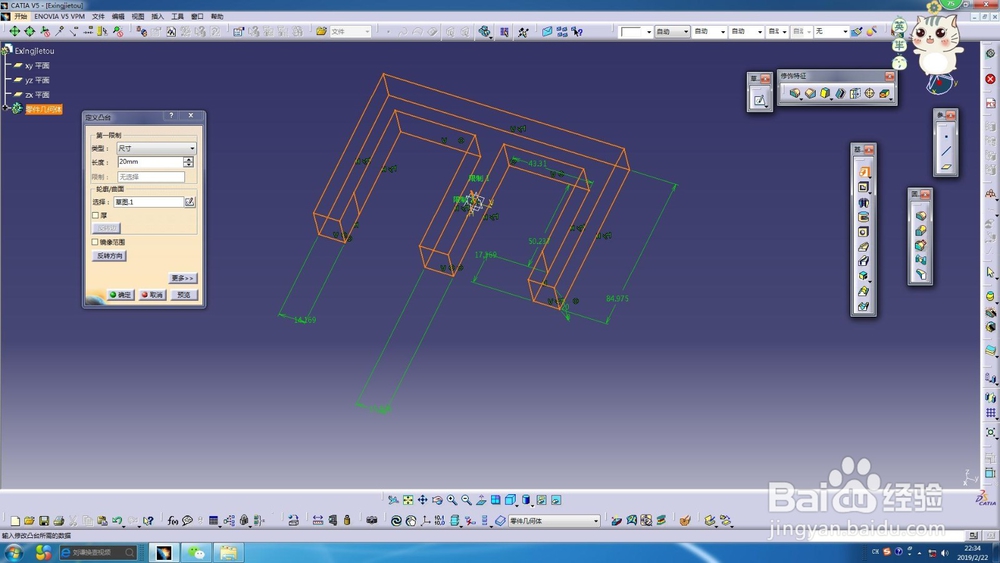Image resolution: width=1000 pixels, height=563 pixels.
Task: Select the yz 平面 plane in tree
Action: tap(37, 80)
